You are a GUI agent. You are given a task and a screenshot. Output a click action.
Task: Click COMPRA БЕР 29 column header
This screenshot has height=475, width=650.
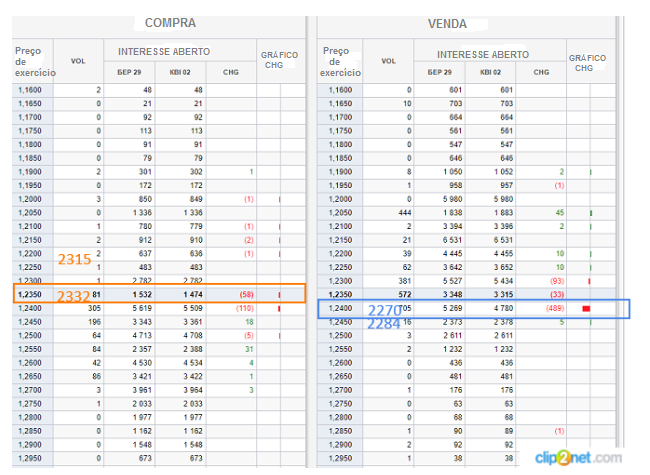tap(134, 72)
